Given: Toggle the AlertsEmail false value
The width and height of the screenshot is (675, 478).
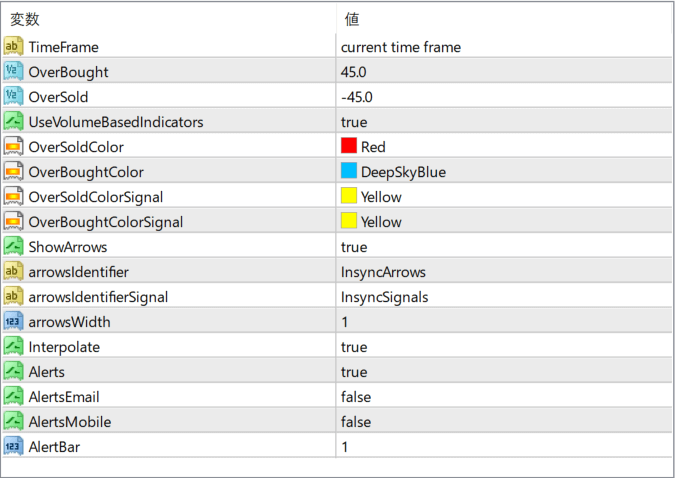Looking at the screenshot, I should (504, 397).
